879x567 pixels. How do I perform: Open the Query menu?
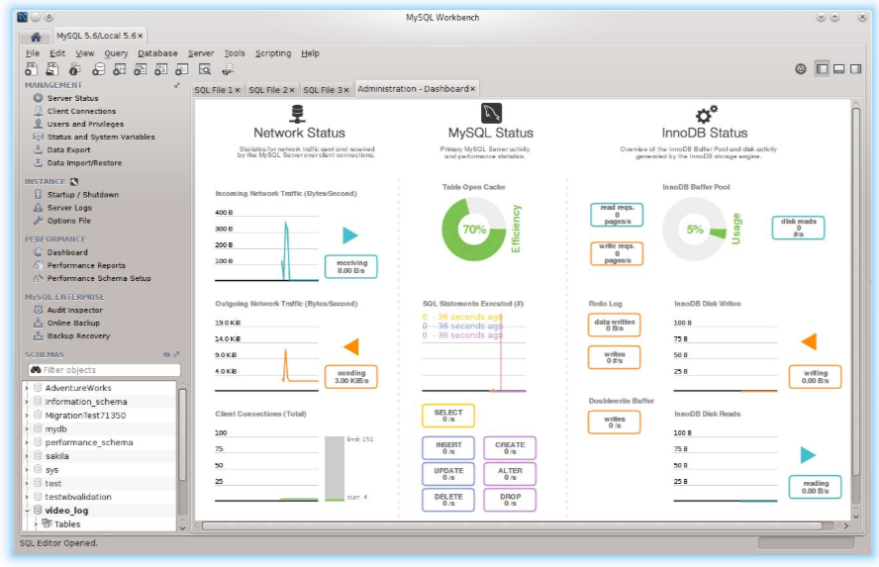[x=116, y=53]
